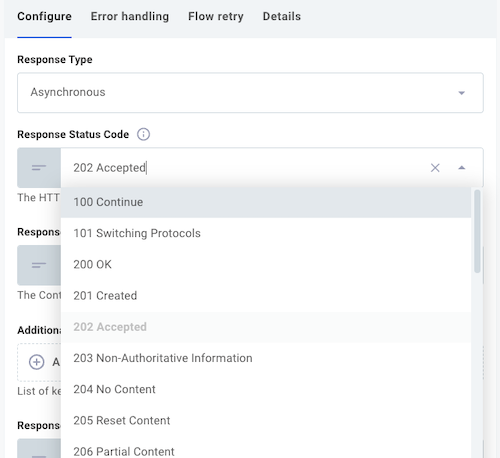The image size is (500, 458).
Task: Open the Configure tab
Action: pos(44,17)
